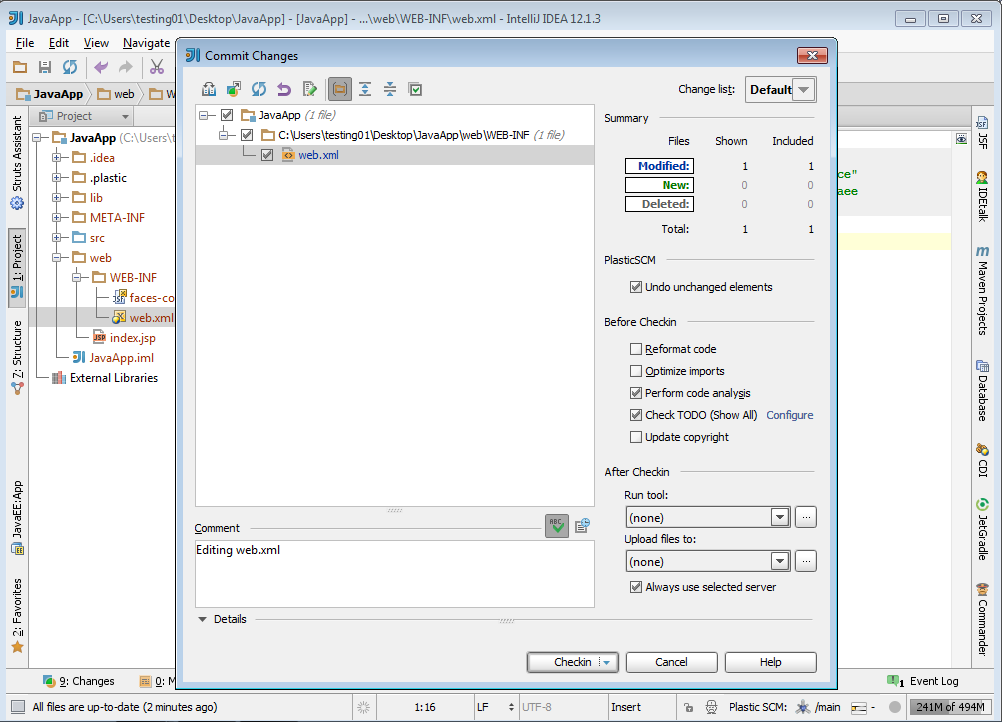Toggle Undo unchanged elements checkbox
The width and height of the screenshot is (1002, 722).
(636, 287)
